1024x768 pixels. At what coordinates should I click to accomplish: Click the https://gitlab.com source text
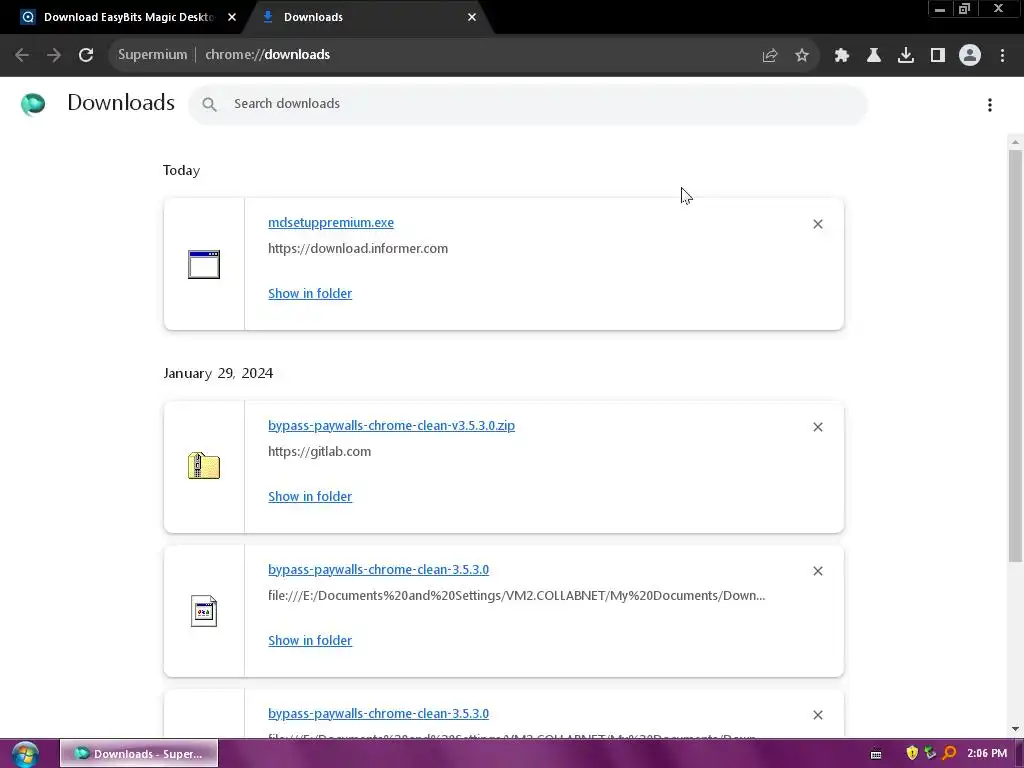click(x=319, y=451)
